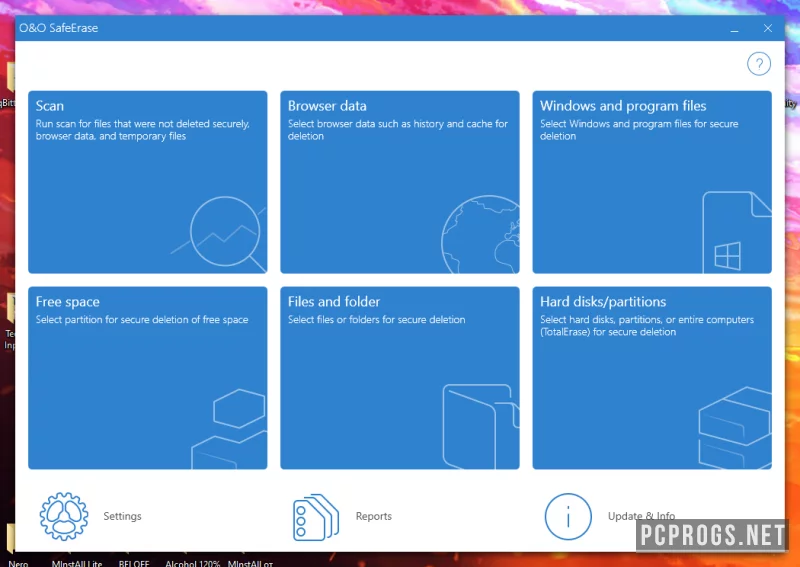The width and height of the screenshot is (800, 567).
Task: Close the O&O SafeErase window
Action: click(767, 29)
